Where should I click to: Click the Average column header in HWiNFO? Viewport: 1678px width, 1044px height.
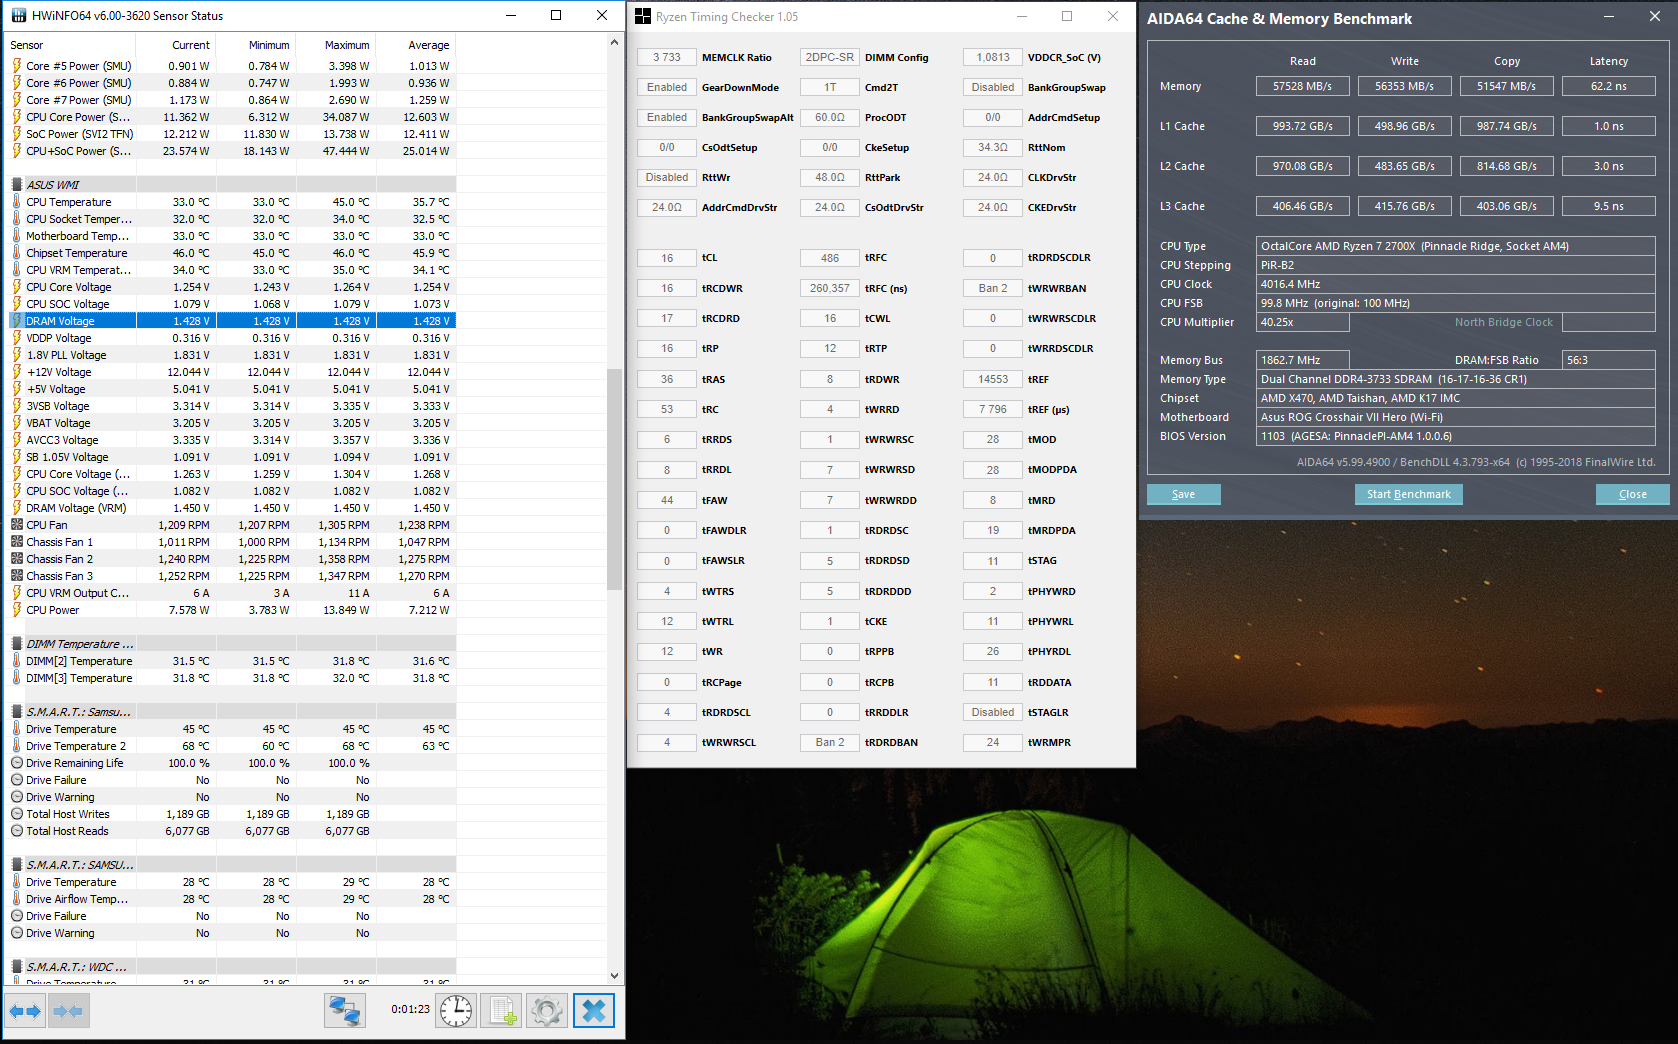[x=416, y=45]
